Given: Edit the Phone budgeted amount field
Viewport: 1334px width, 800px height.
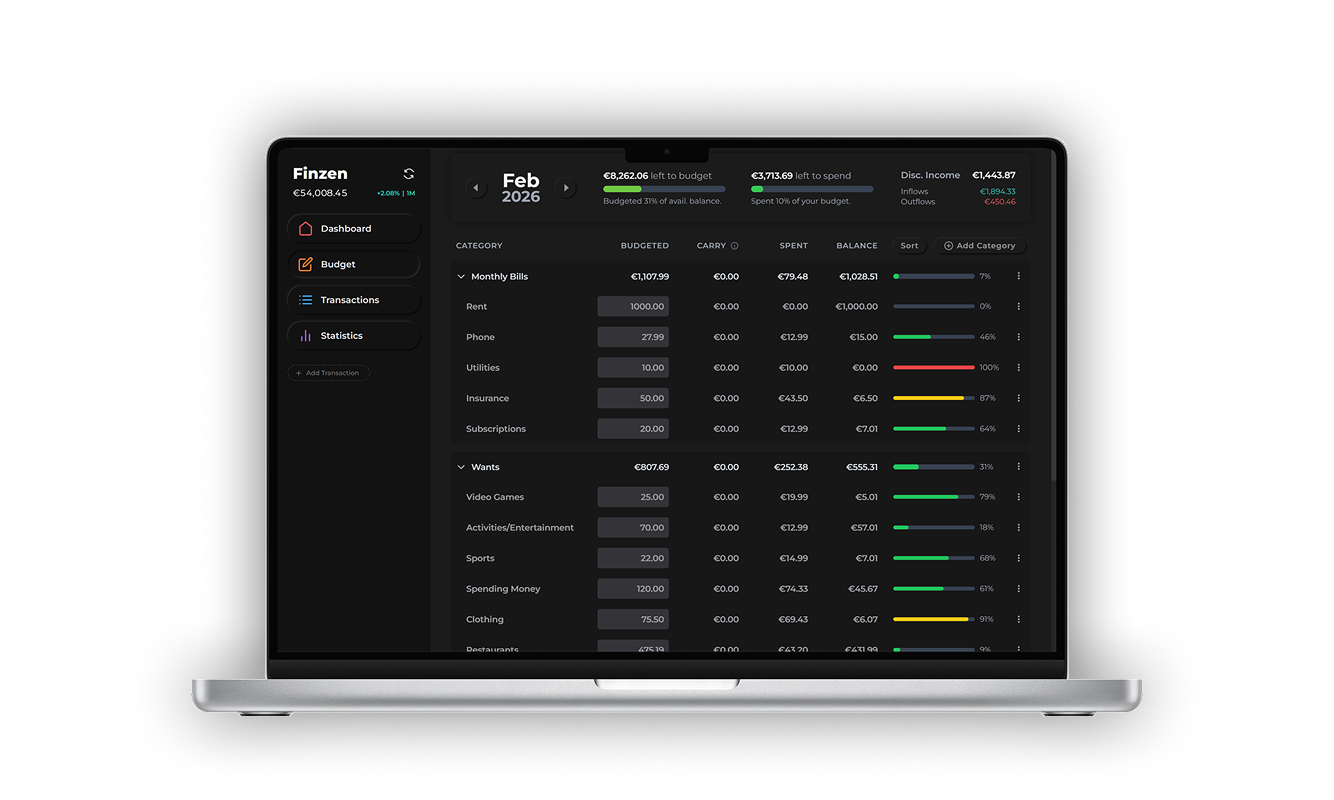Looking at the screenshot, I should click(x=633, y=338).
